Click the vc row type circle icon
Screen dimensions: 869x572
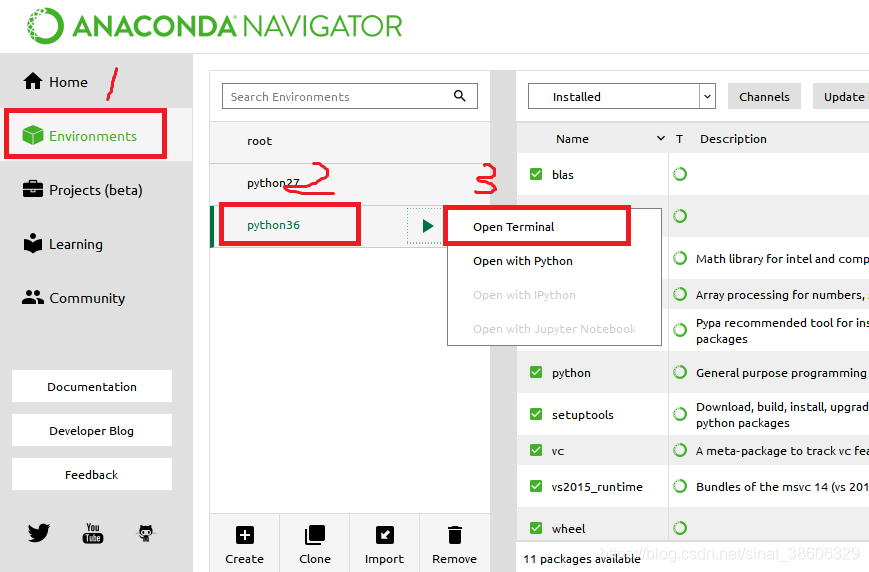tap(680, 450)
